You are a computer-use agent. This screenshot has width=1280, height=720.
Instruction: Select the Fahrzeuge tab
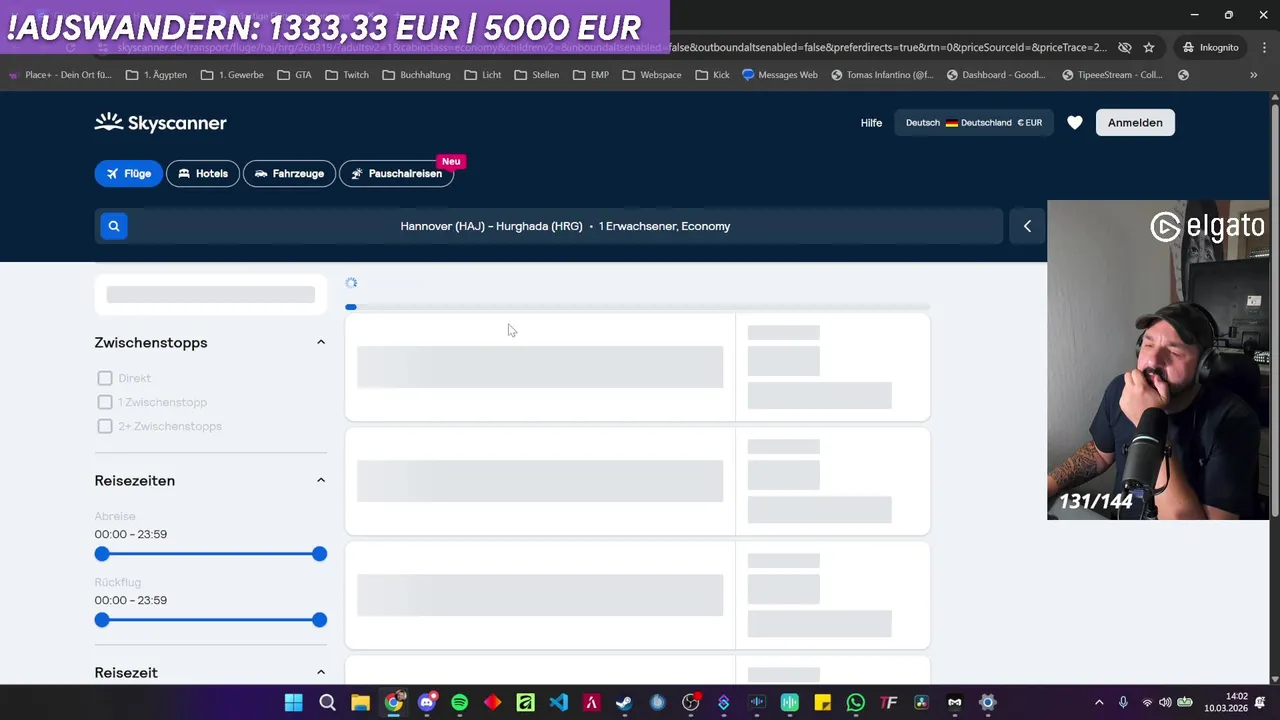coord(289,173)
